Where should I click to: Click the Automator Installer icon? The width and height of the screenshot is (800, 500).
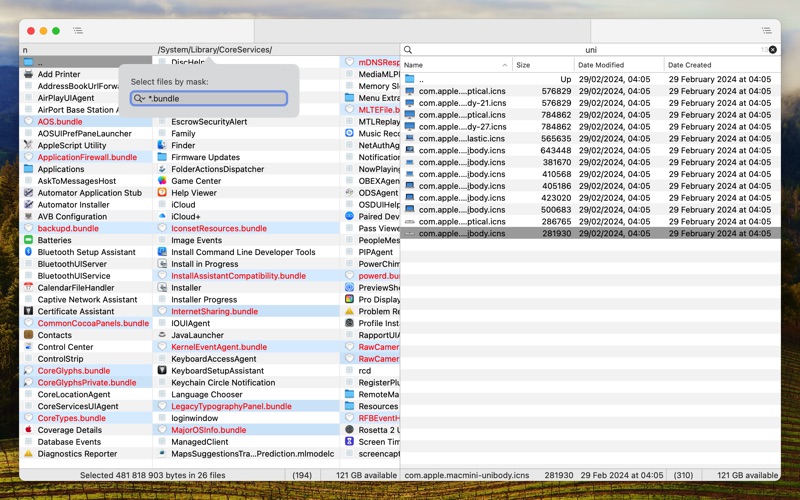pyautogui.click(x=29, y=205)
